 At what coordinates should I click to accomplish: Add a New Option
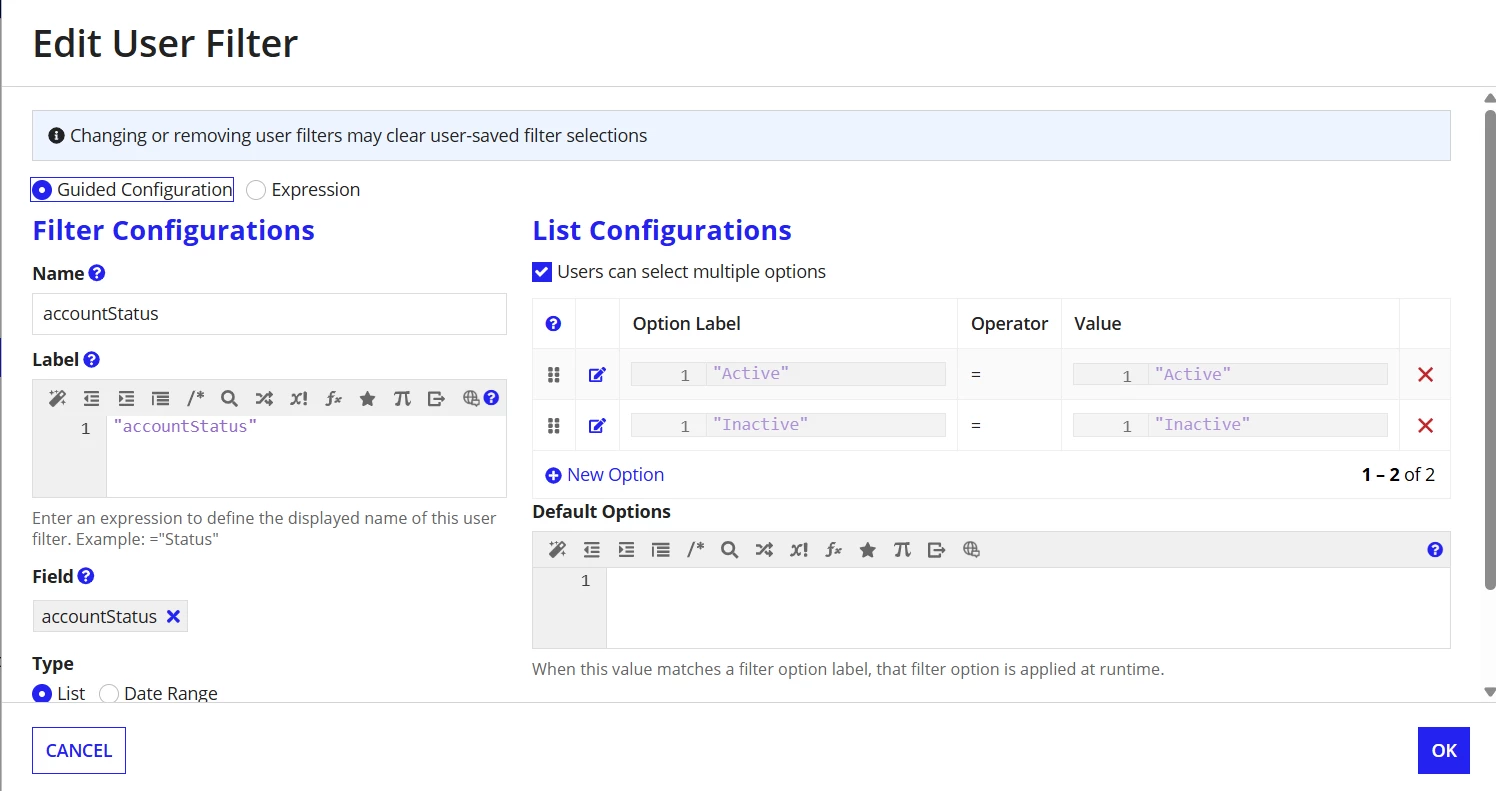pos(604,475)
